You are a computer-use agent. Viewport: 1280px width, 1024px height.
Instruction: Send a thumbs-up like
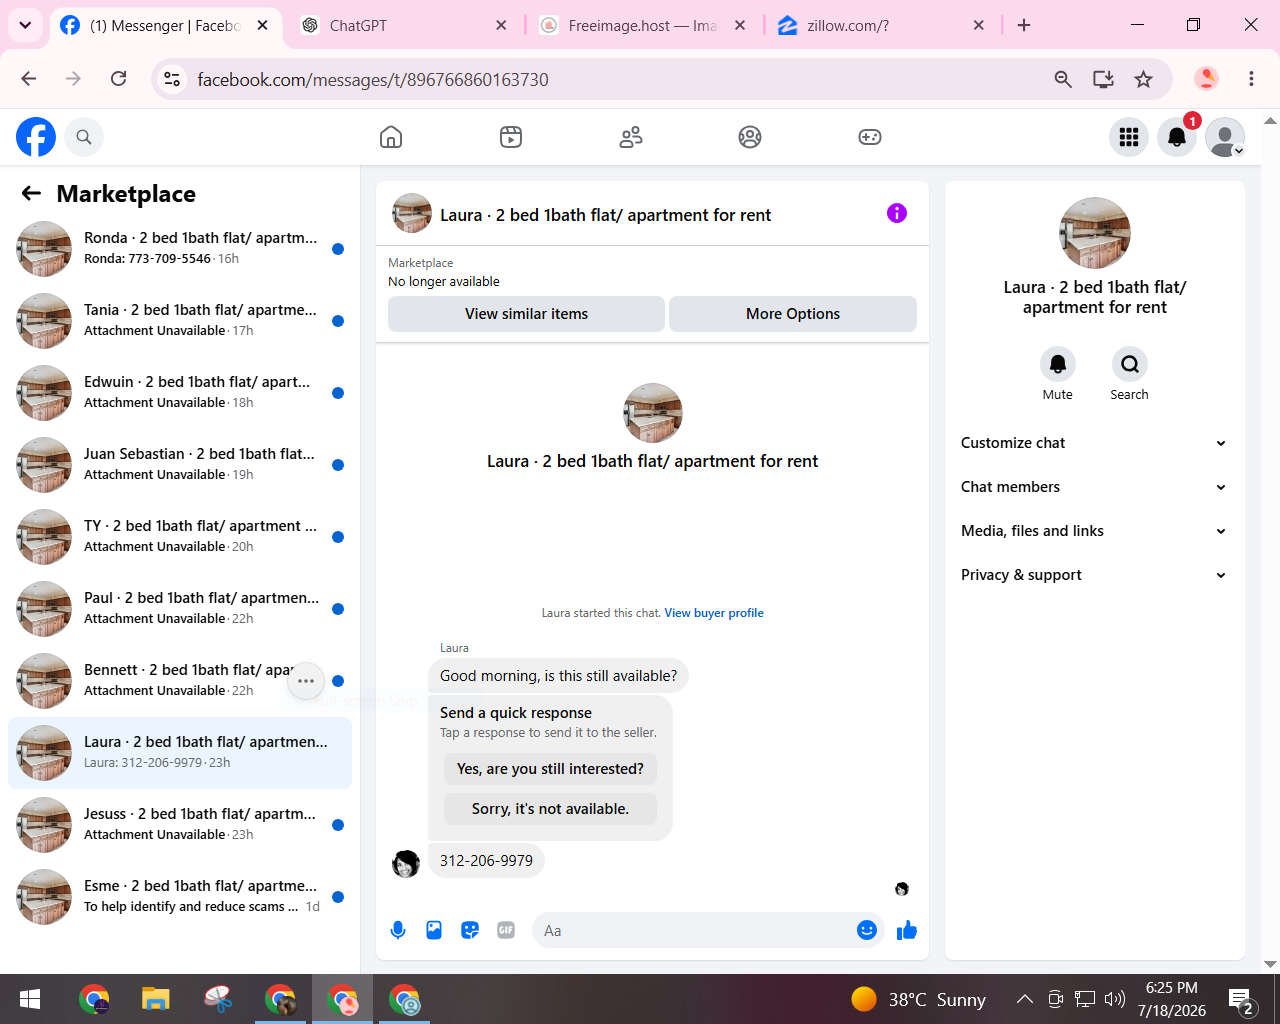(907, 931)
